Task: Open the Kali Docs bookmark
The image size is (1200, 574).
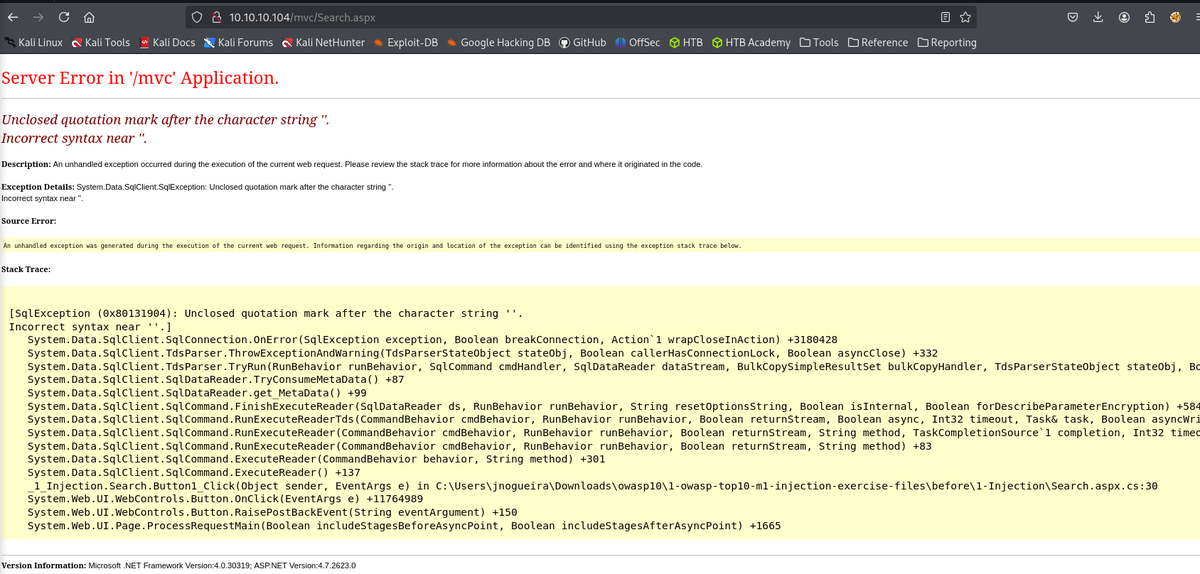Action: pyautogui.click(x=167, y=43)
